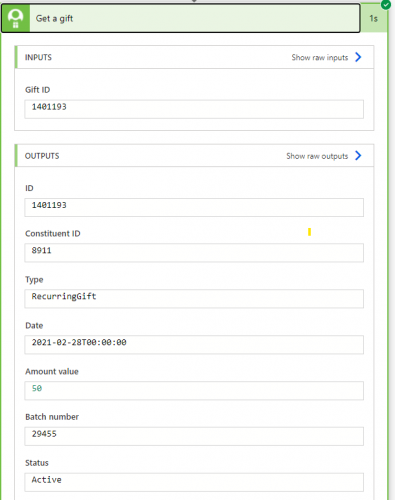Image resolution: width=395 pixels, height=500 pixels.
Task: Click the 1s duration badge
Action: tap(374, 19)
